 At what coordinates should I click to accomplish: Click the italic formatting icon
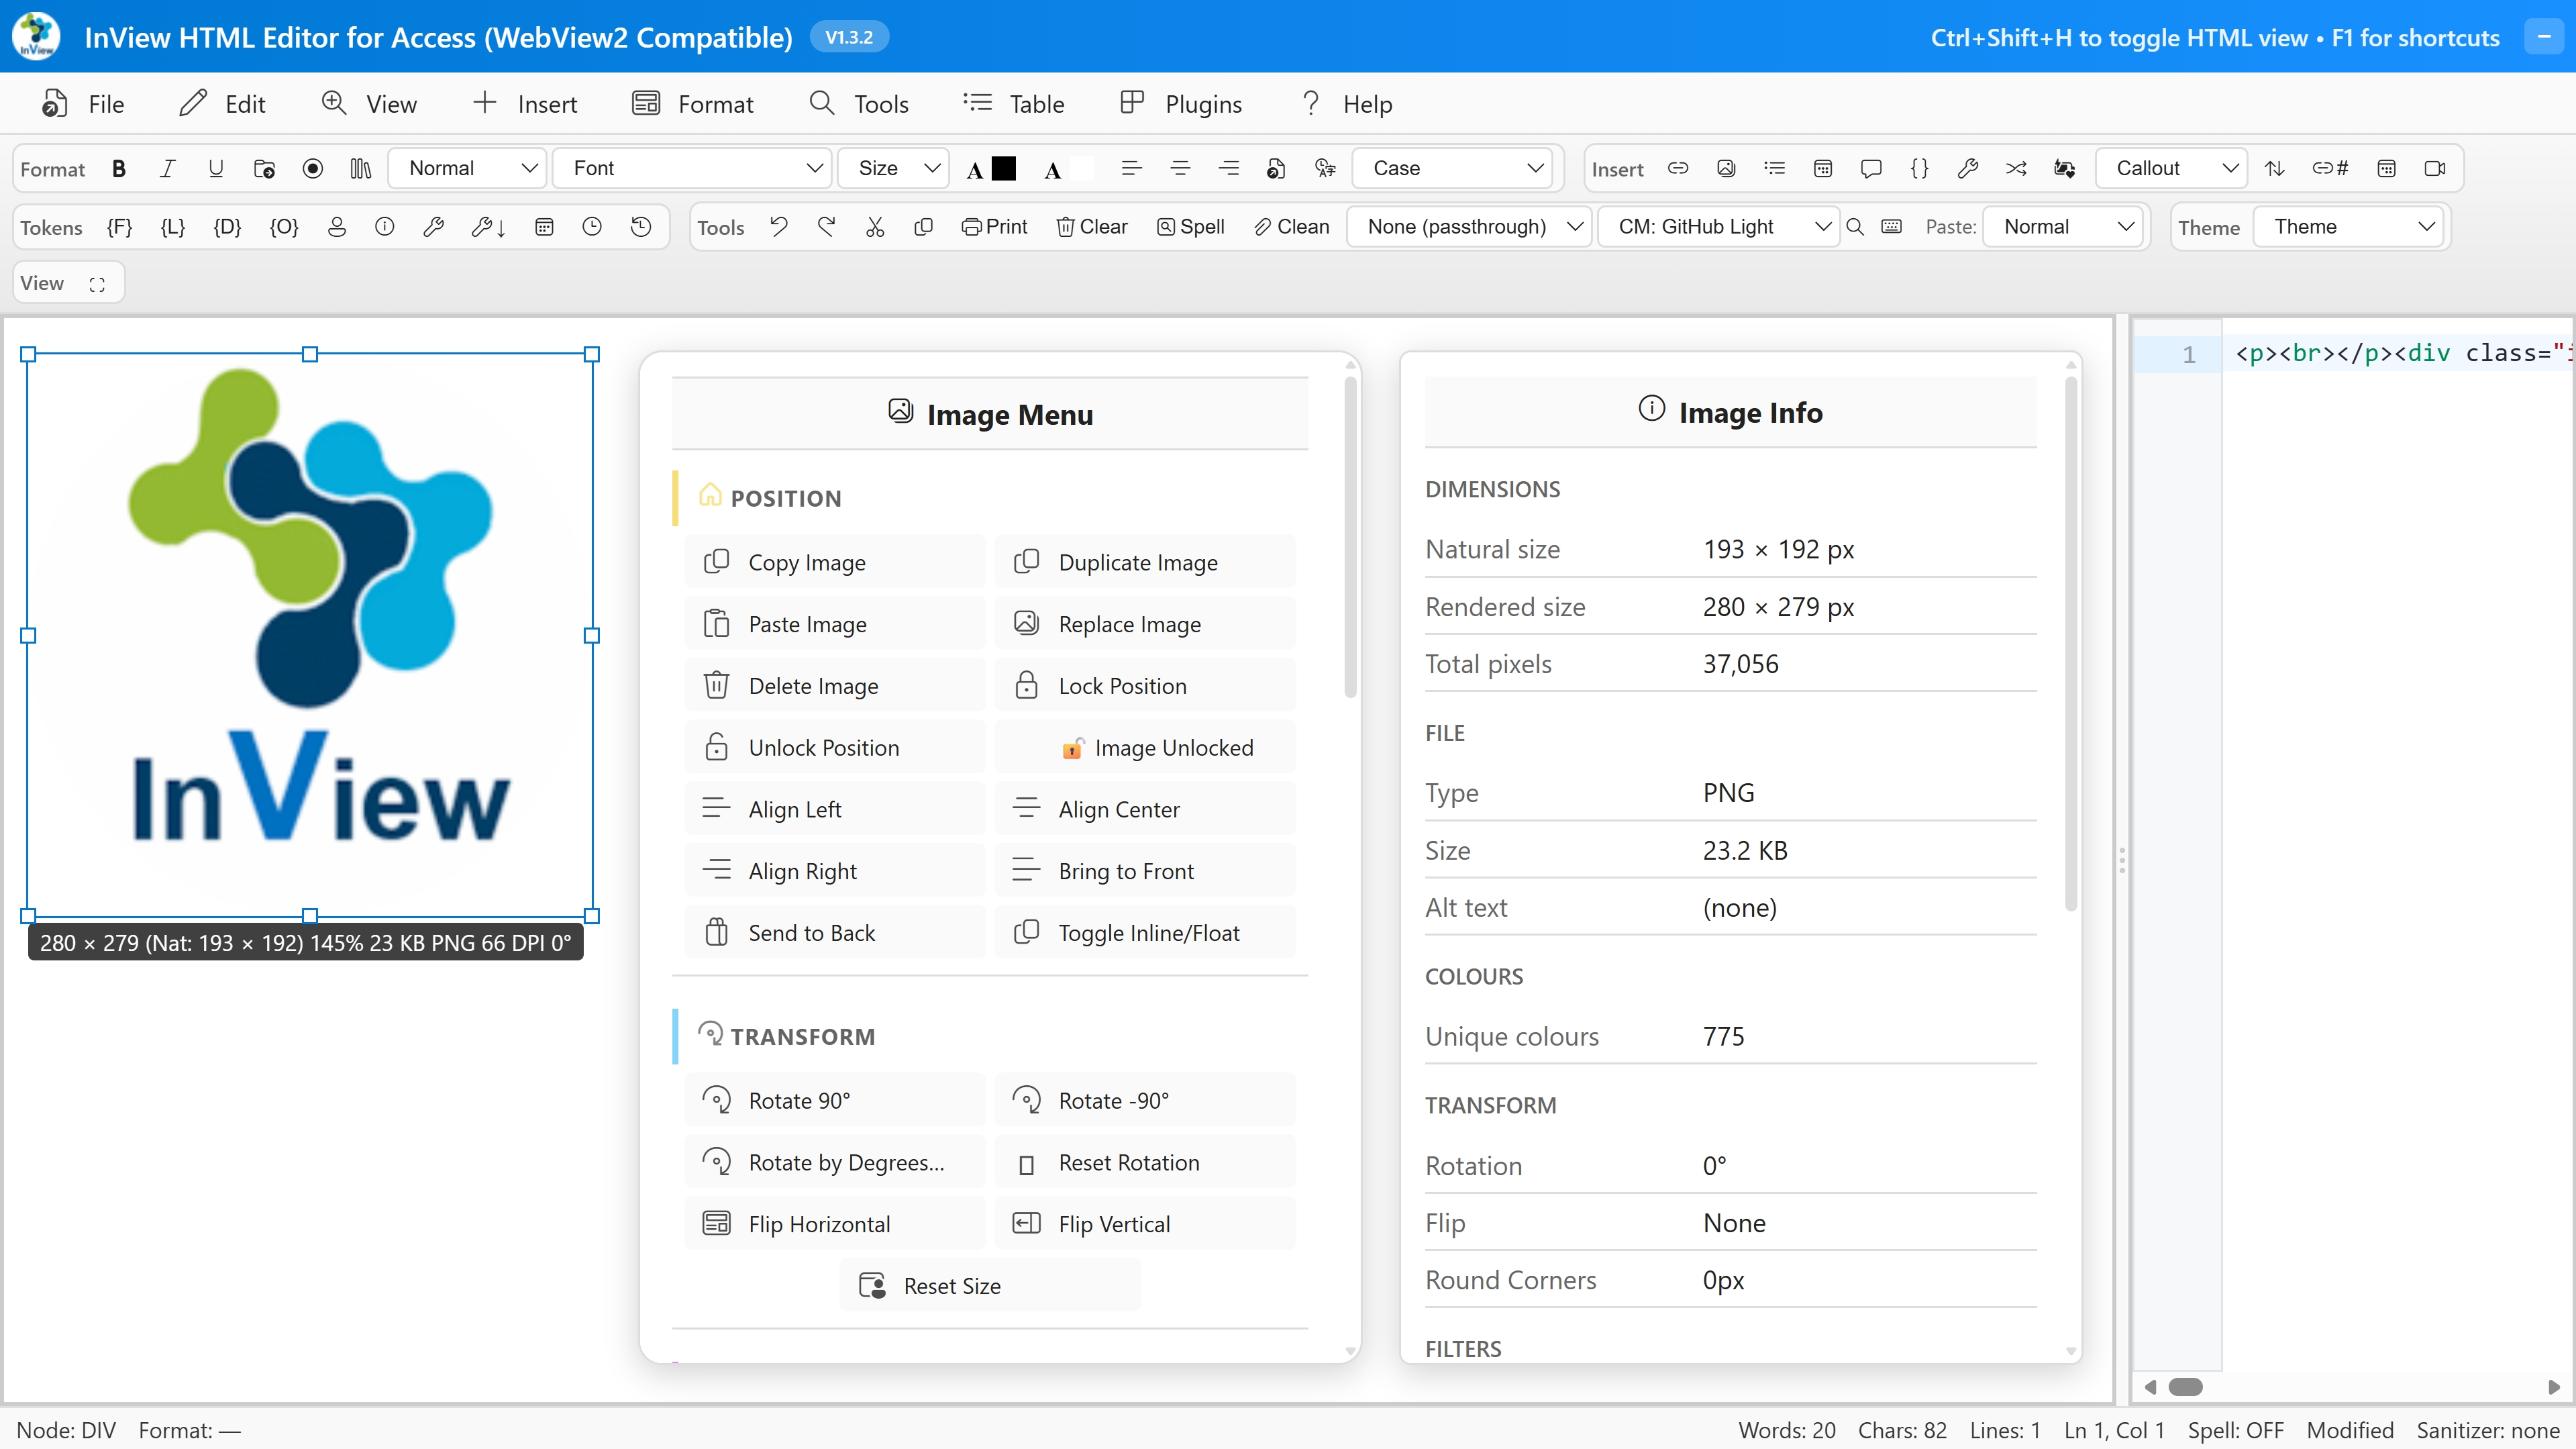(167, 168)
